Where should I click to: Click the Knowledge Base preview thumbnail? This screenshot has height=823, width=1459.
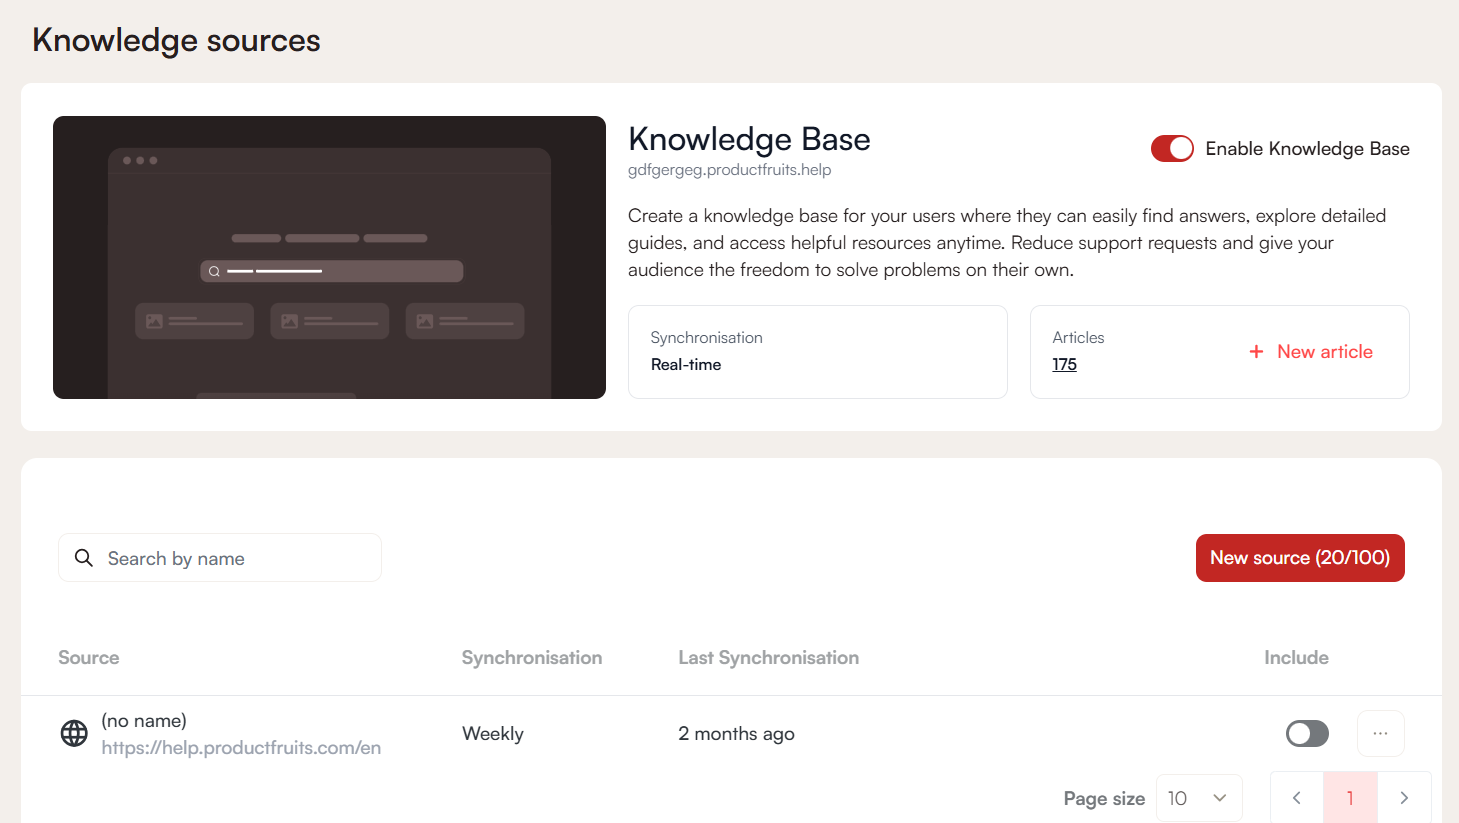329,257
